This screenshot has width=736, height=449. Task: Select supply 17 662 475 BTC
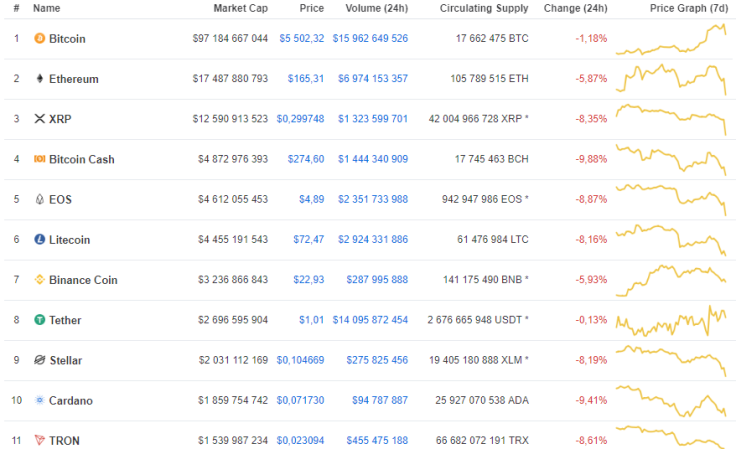tap(492, 38)
